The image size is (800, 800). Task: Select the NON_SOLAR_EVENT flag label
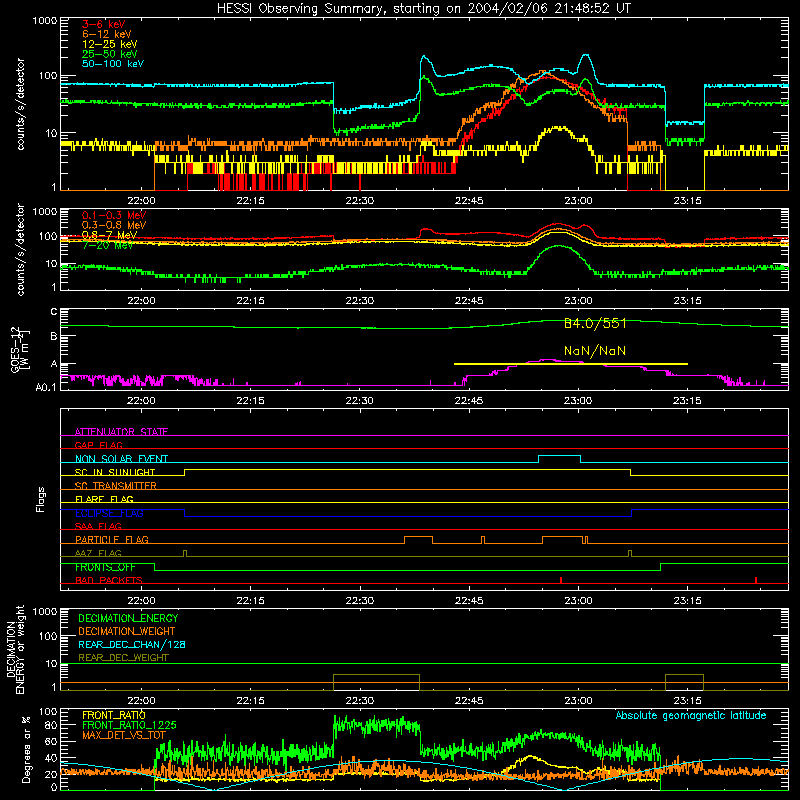tap(121, 459)
